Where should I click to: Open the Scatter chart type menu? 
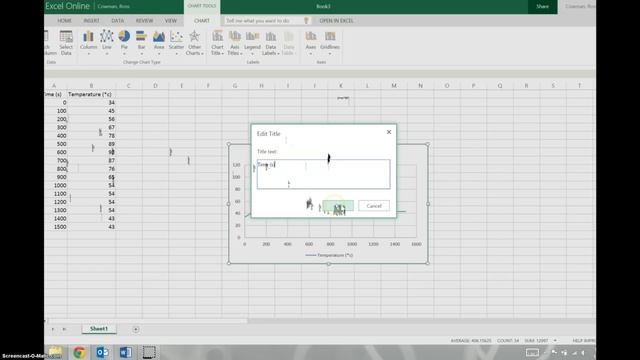tap(176, 42)
